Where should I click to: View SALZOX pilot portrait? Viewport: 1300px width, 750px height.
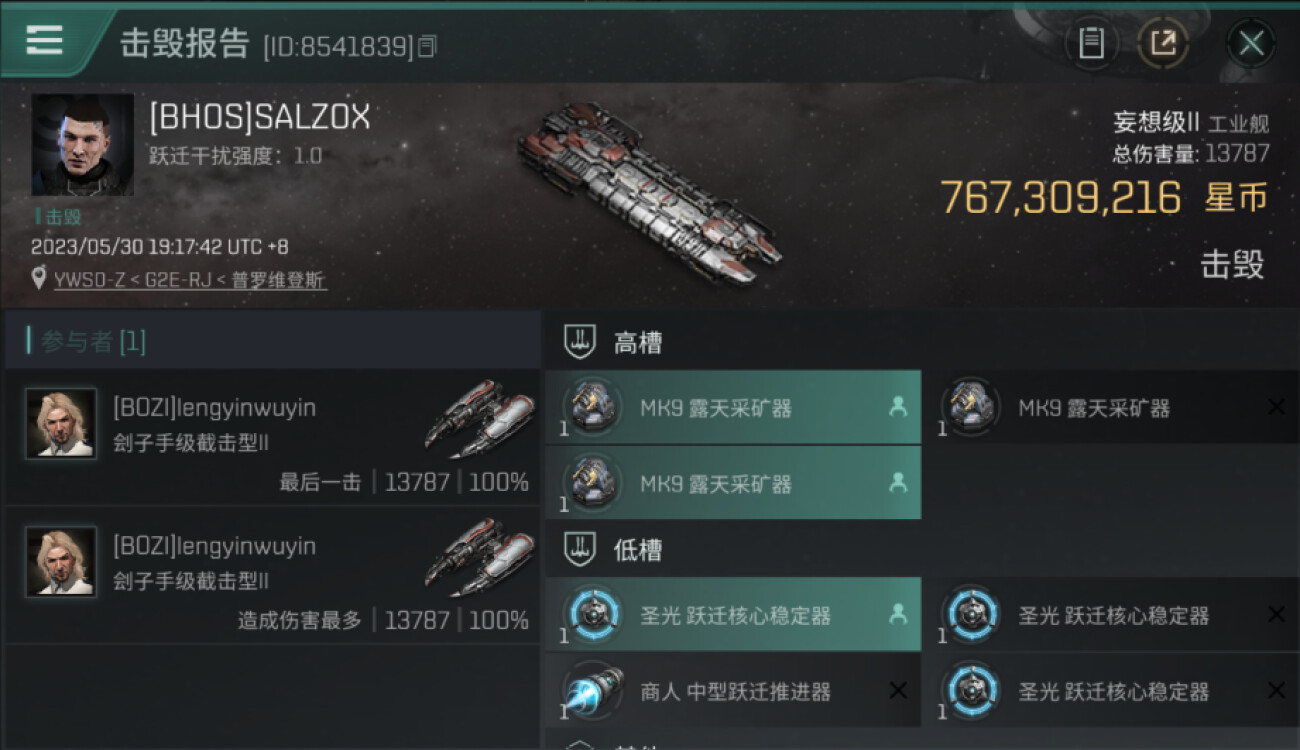click(82, 145)
